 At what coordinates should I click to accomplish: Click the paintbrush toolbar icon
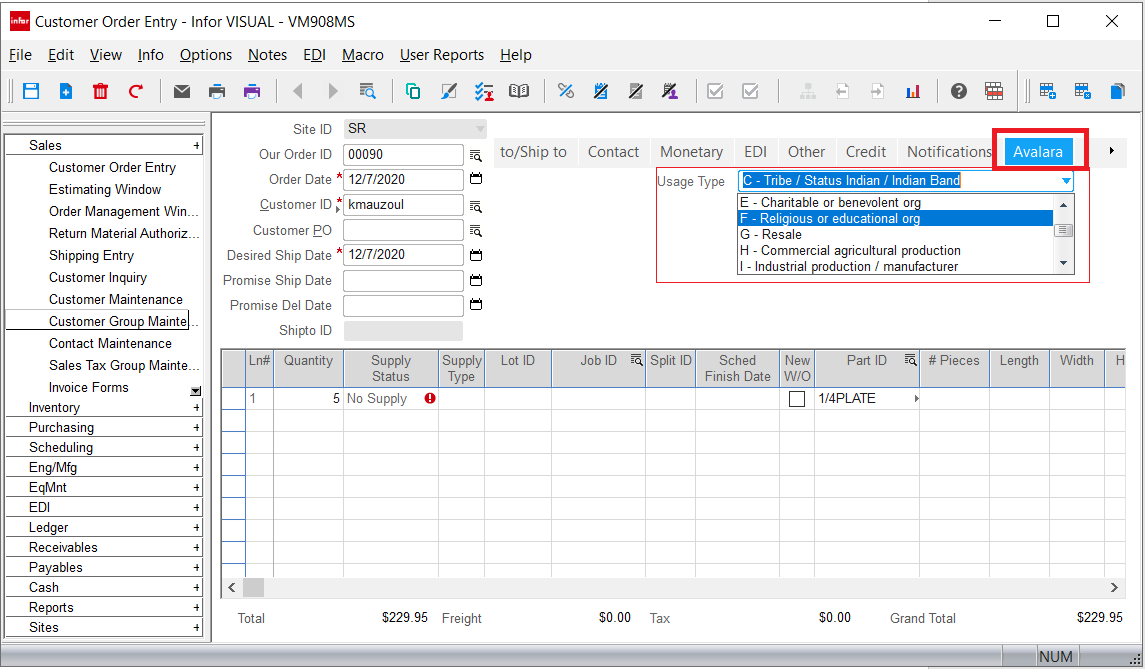pos(448,91)
